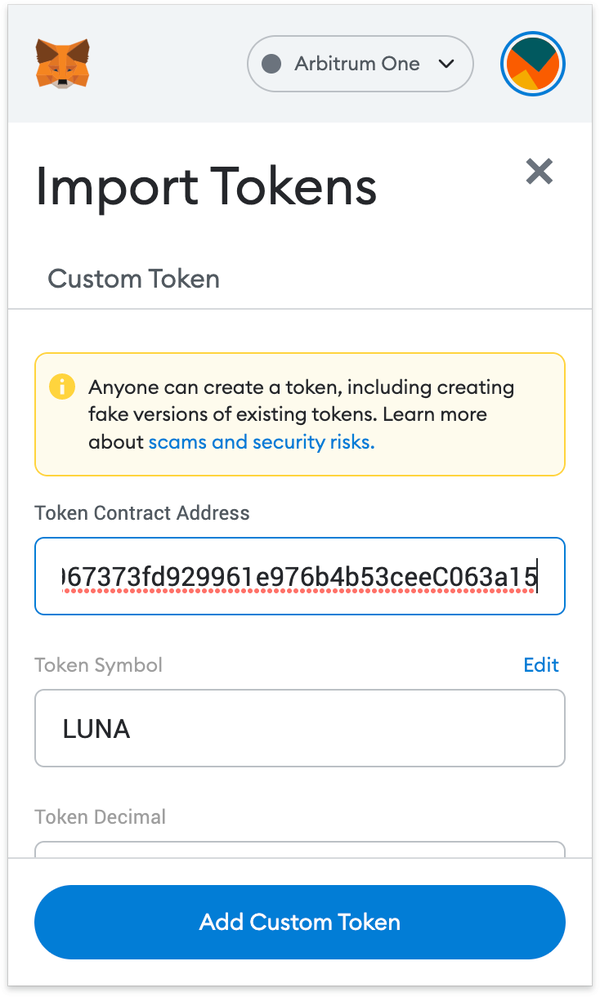This screenshot has width=600, height=997.
Task: Switch to the Custom Token tab
Action: [x=134, y=278]
